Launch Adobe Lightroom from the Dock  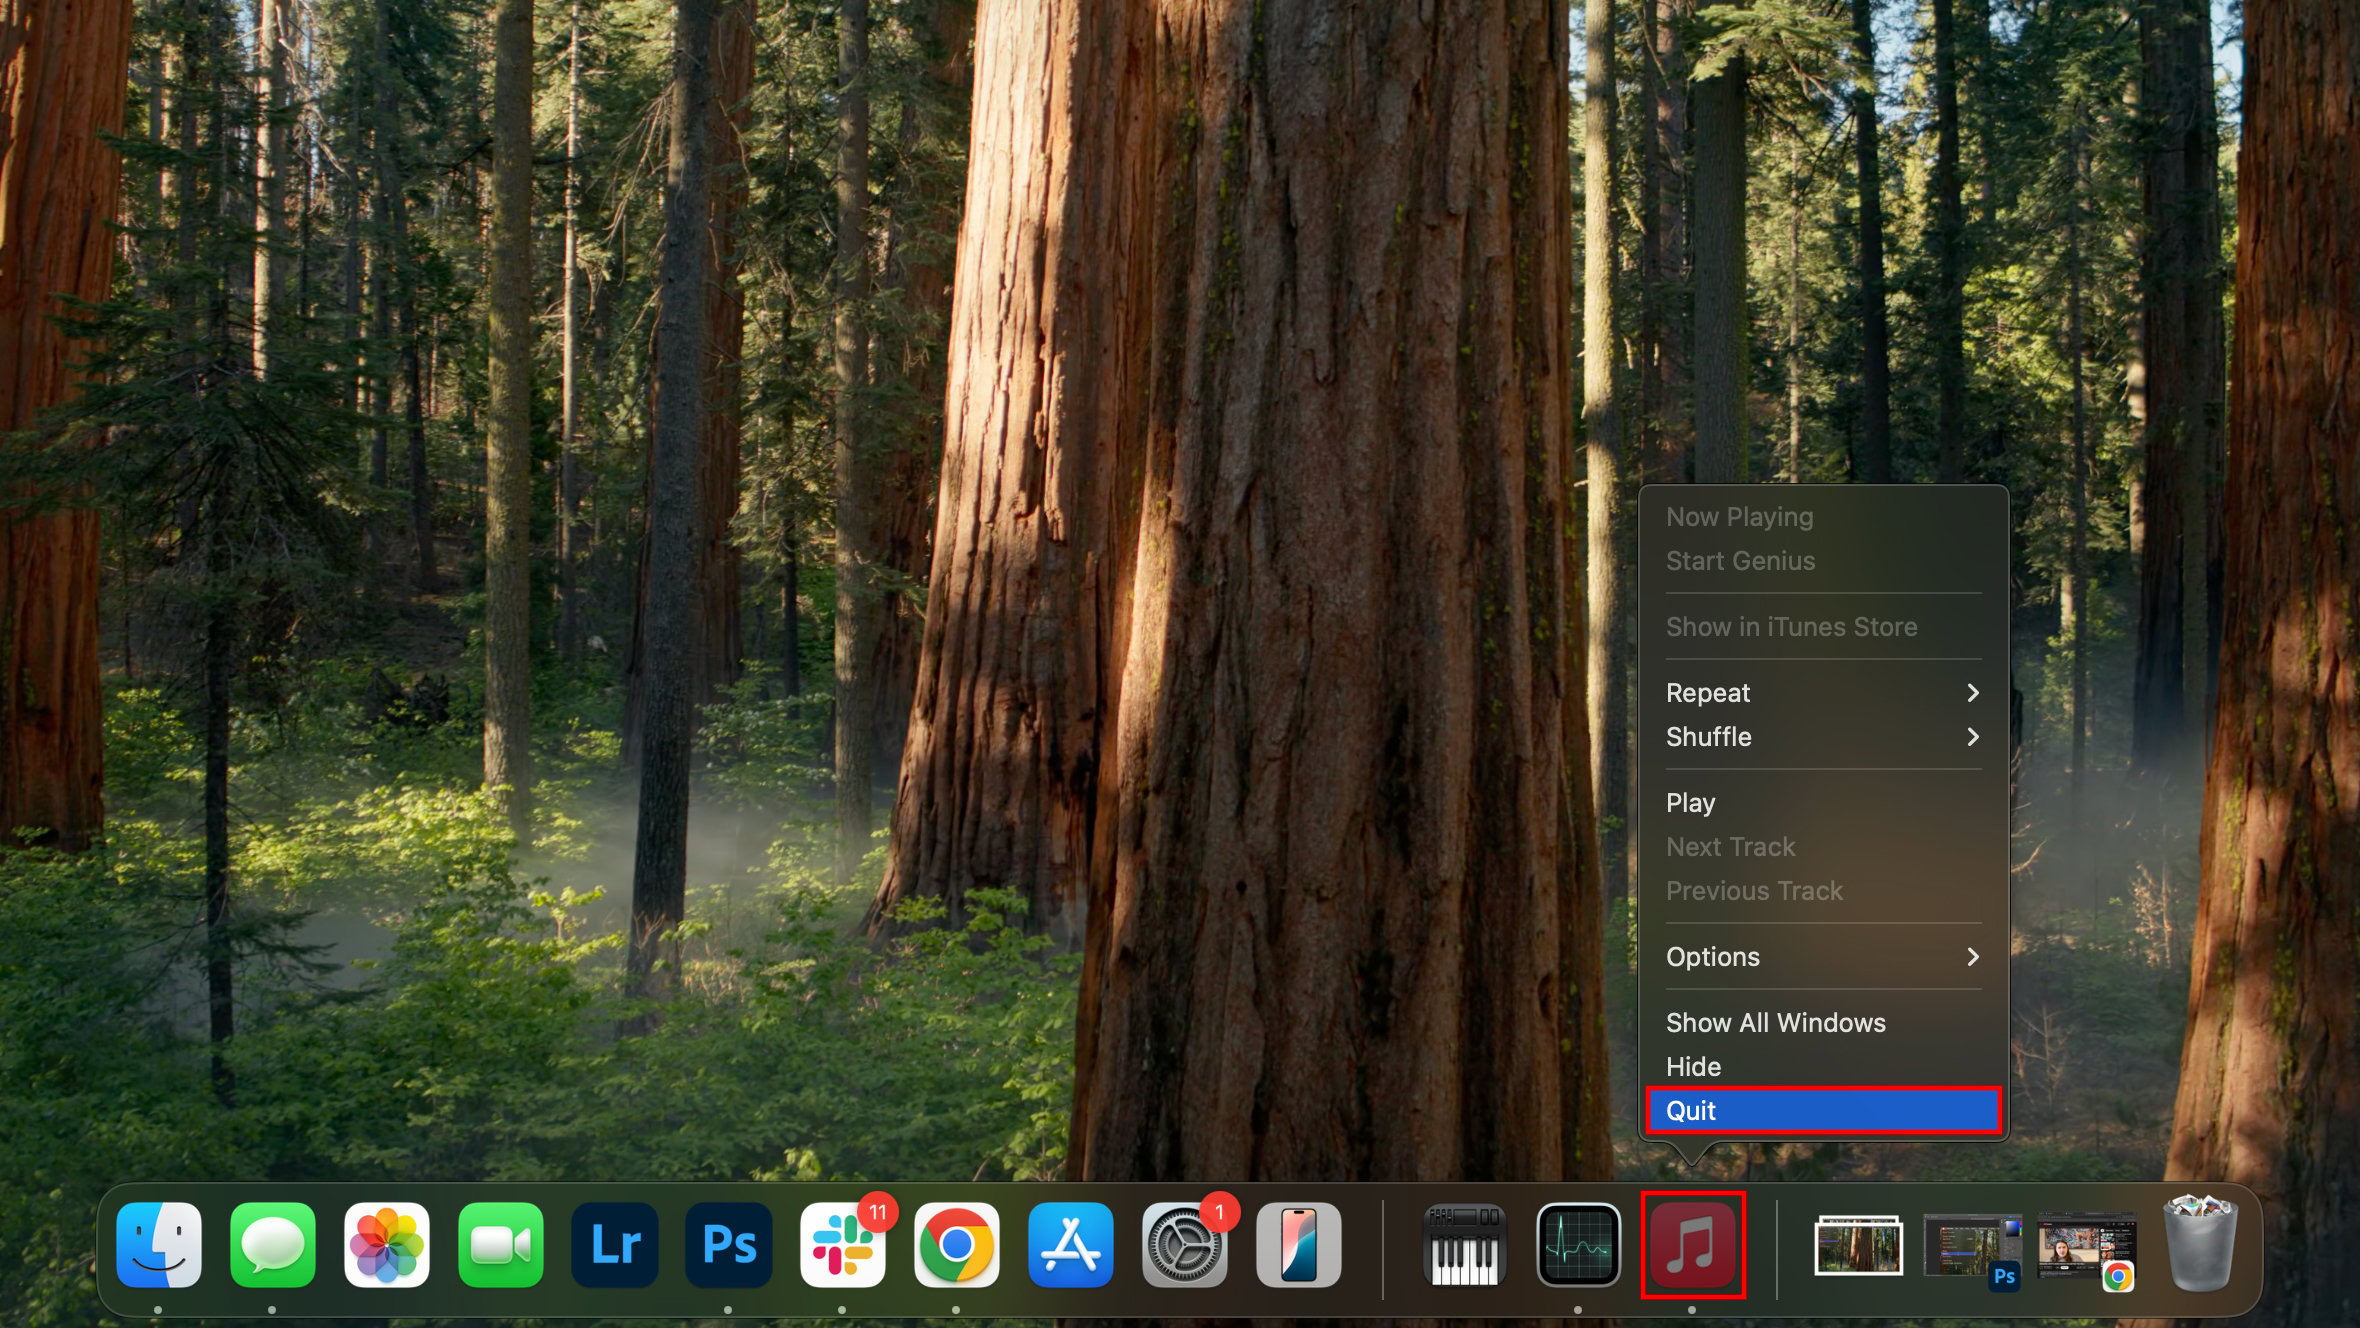click(x=615, y=1245)
